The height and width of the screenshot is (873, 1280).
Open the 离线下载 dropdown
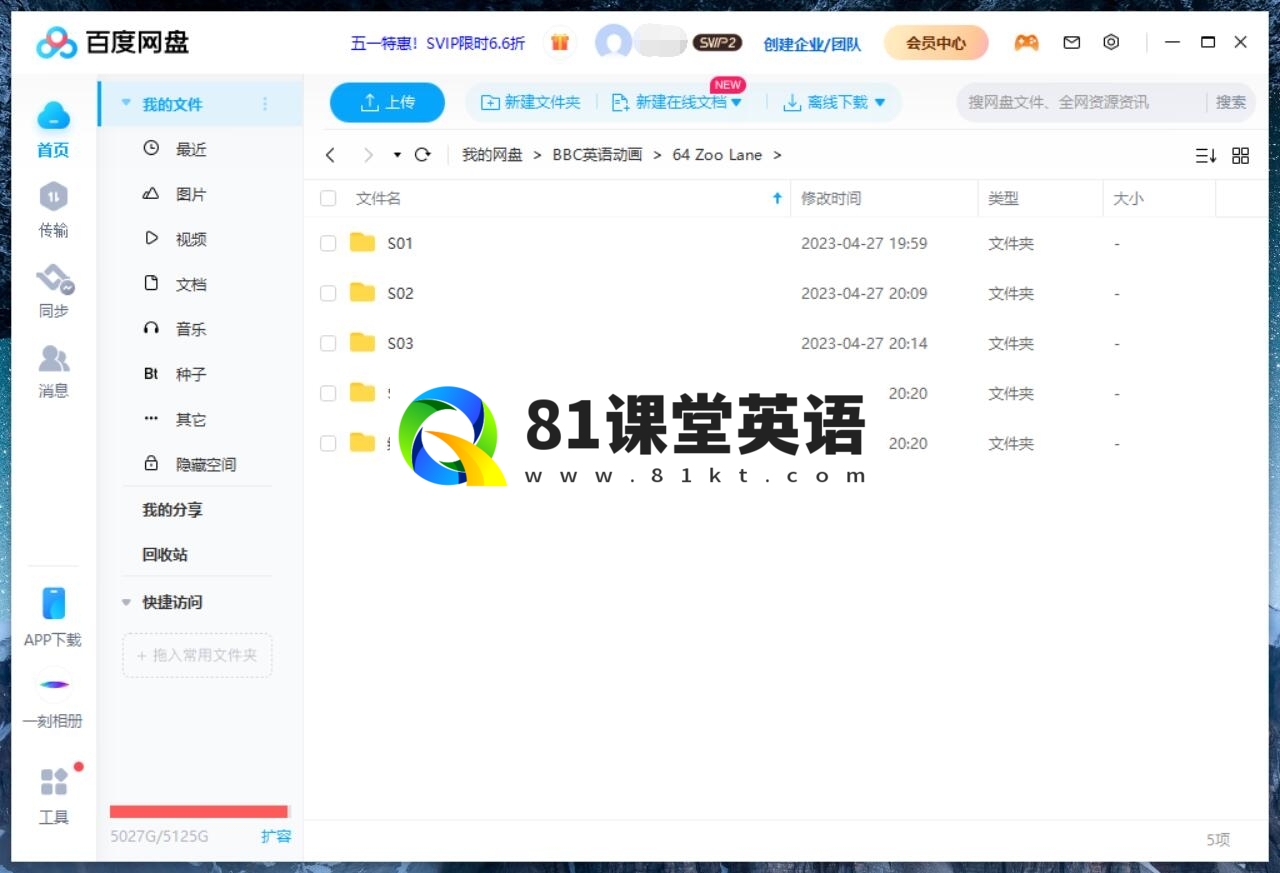click(x=880, y=102)
